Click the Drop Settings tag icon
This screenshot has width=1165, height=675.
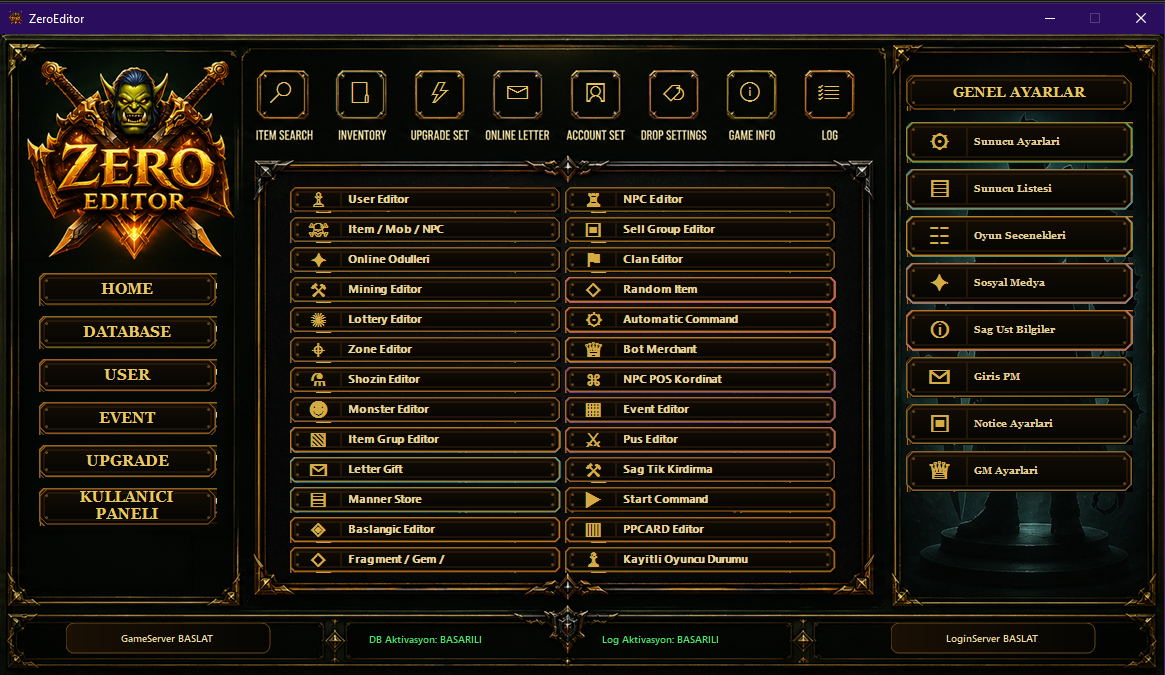(x=673, y=94)
